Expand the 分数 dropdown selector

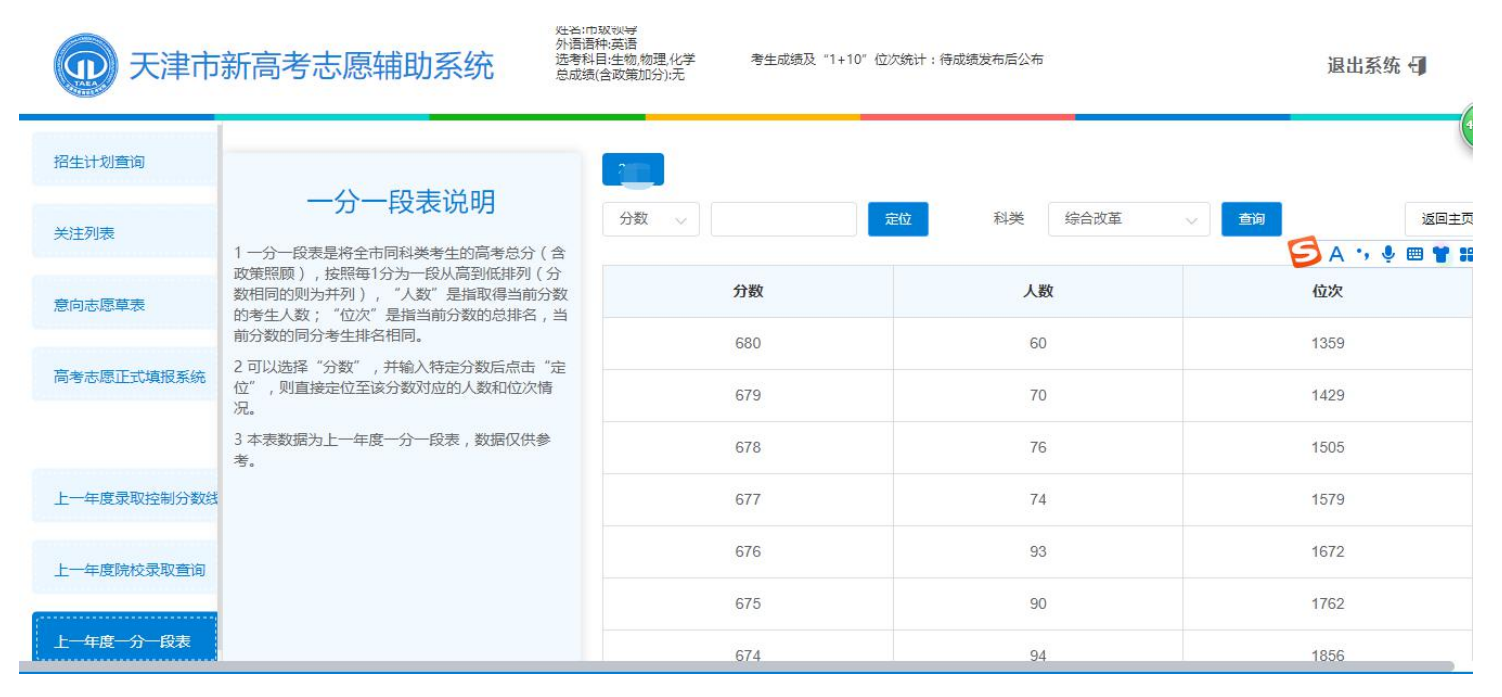tap(651, 219)
